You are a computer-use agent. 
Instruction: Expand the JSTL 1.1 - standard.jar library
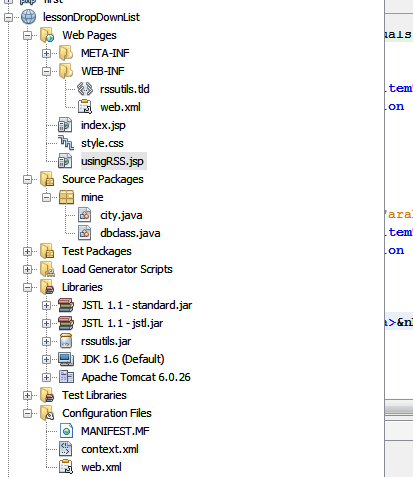(x=47, y=305)
